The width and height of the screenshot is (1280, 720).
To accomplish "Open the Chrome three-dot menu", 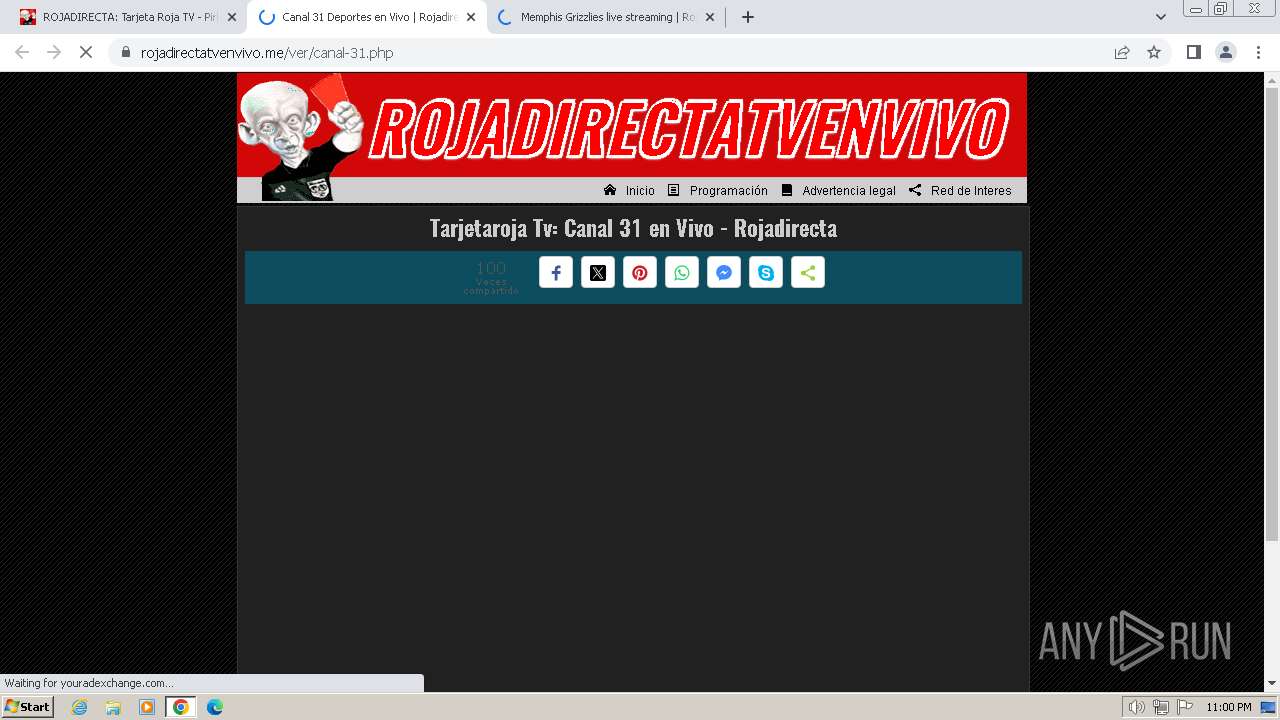I will pyautogui.click(x=1258, y=52).
